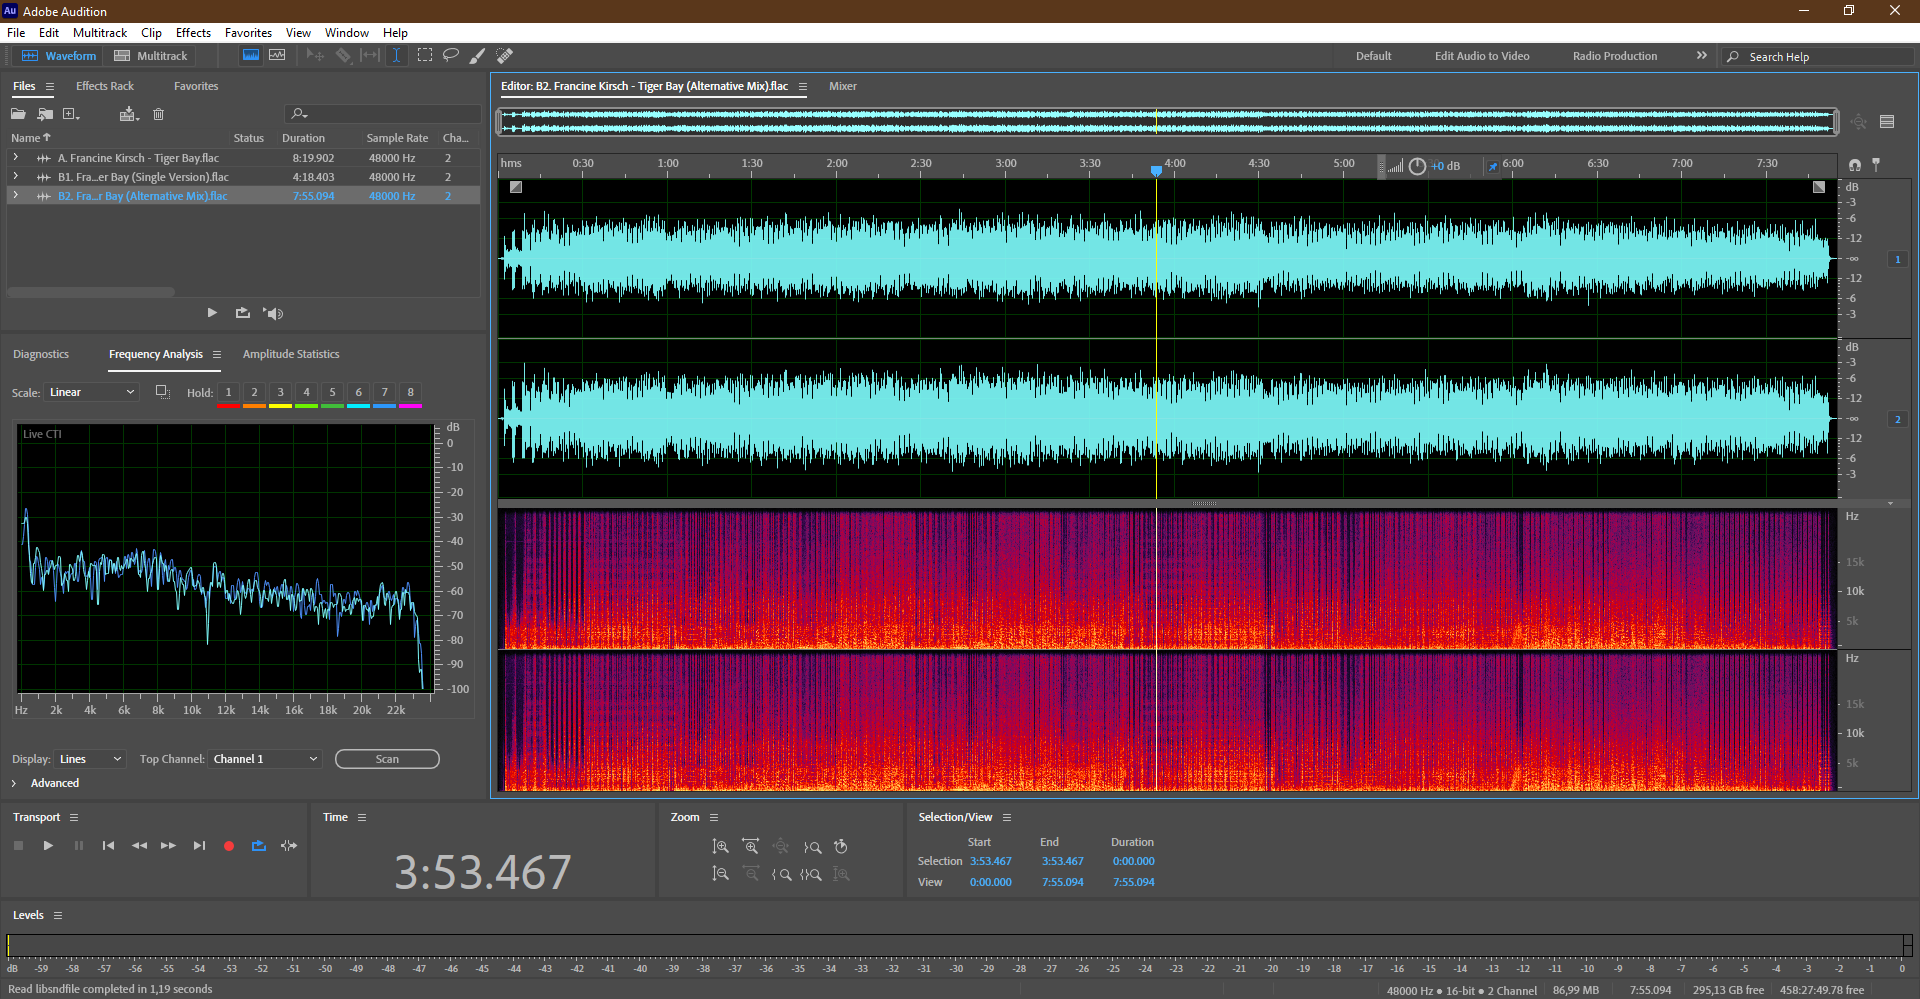
Task: Start playback in Transport panel
Action: point(48,846)
